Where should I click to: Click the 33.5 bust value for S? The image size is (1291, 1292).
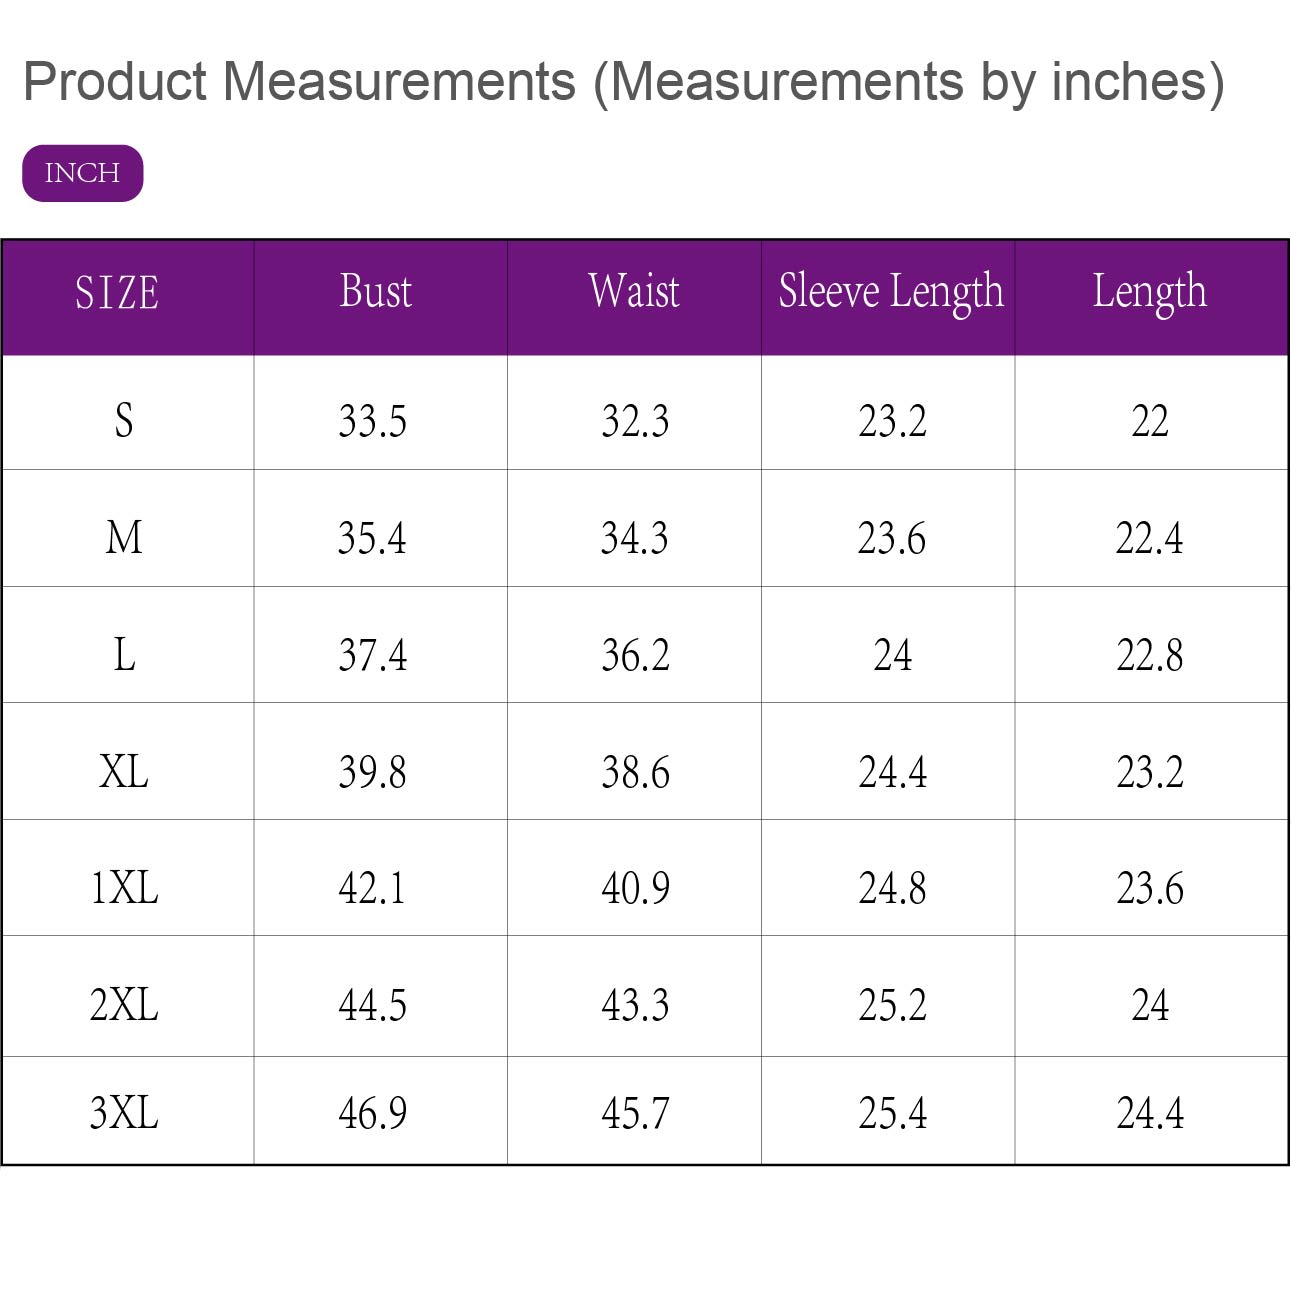click(373, 421)
